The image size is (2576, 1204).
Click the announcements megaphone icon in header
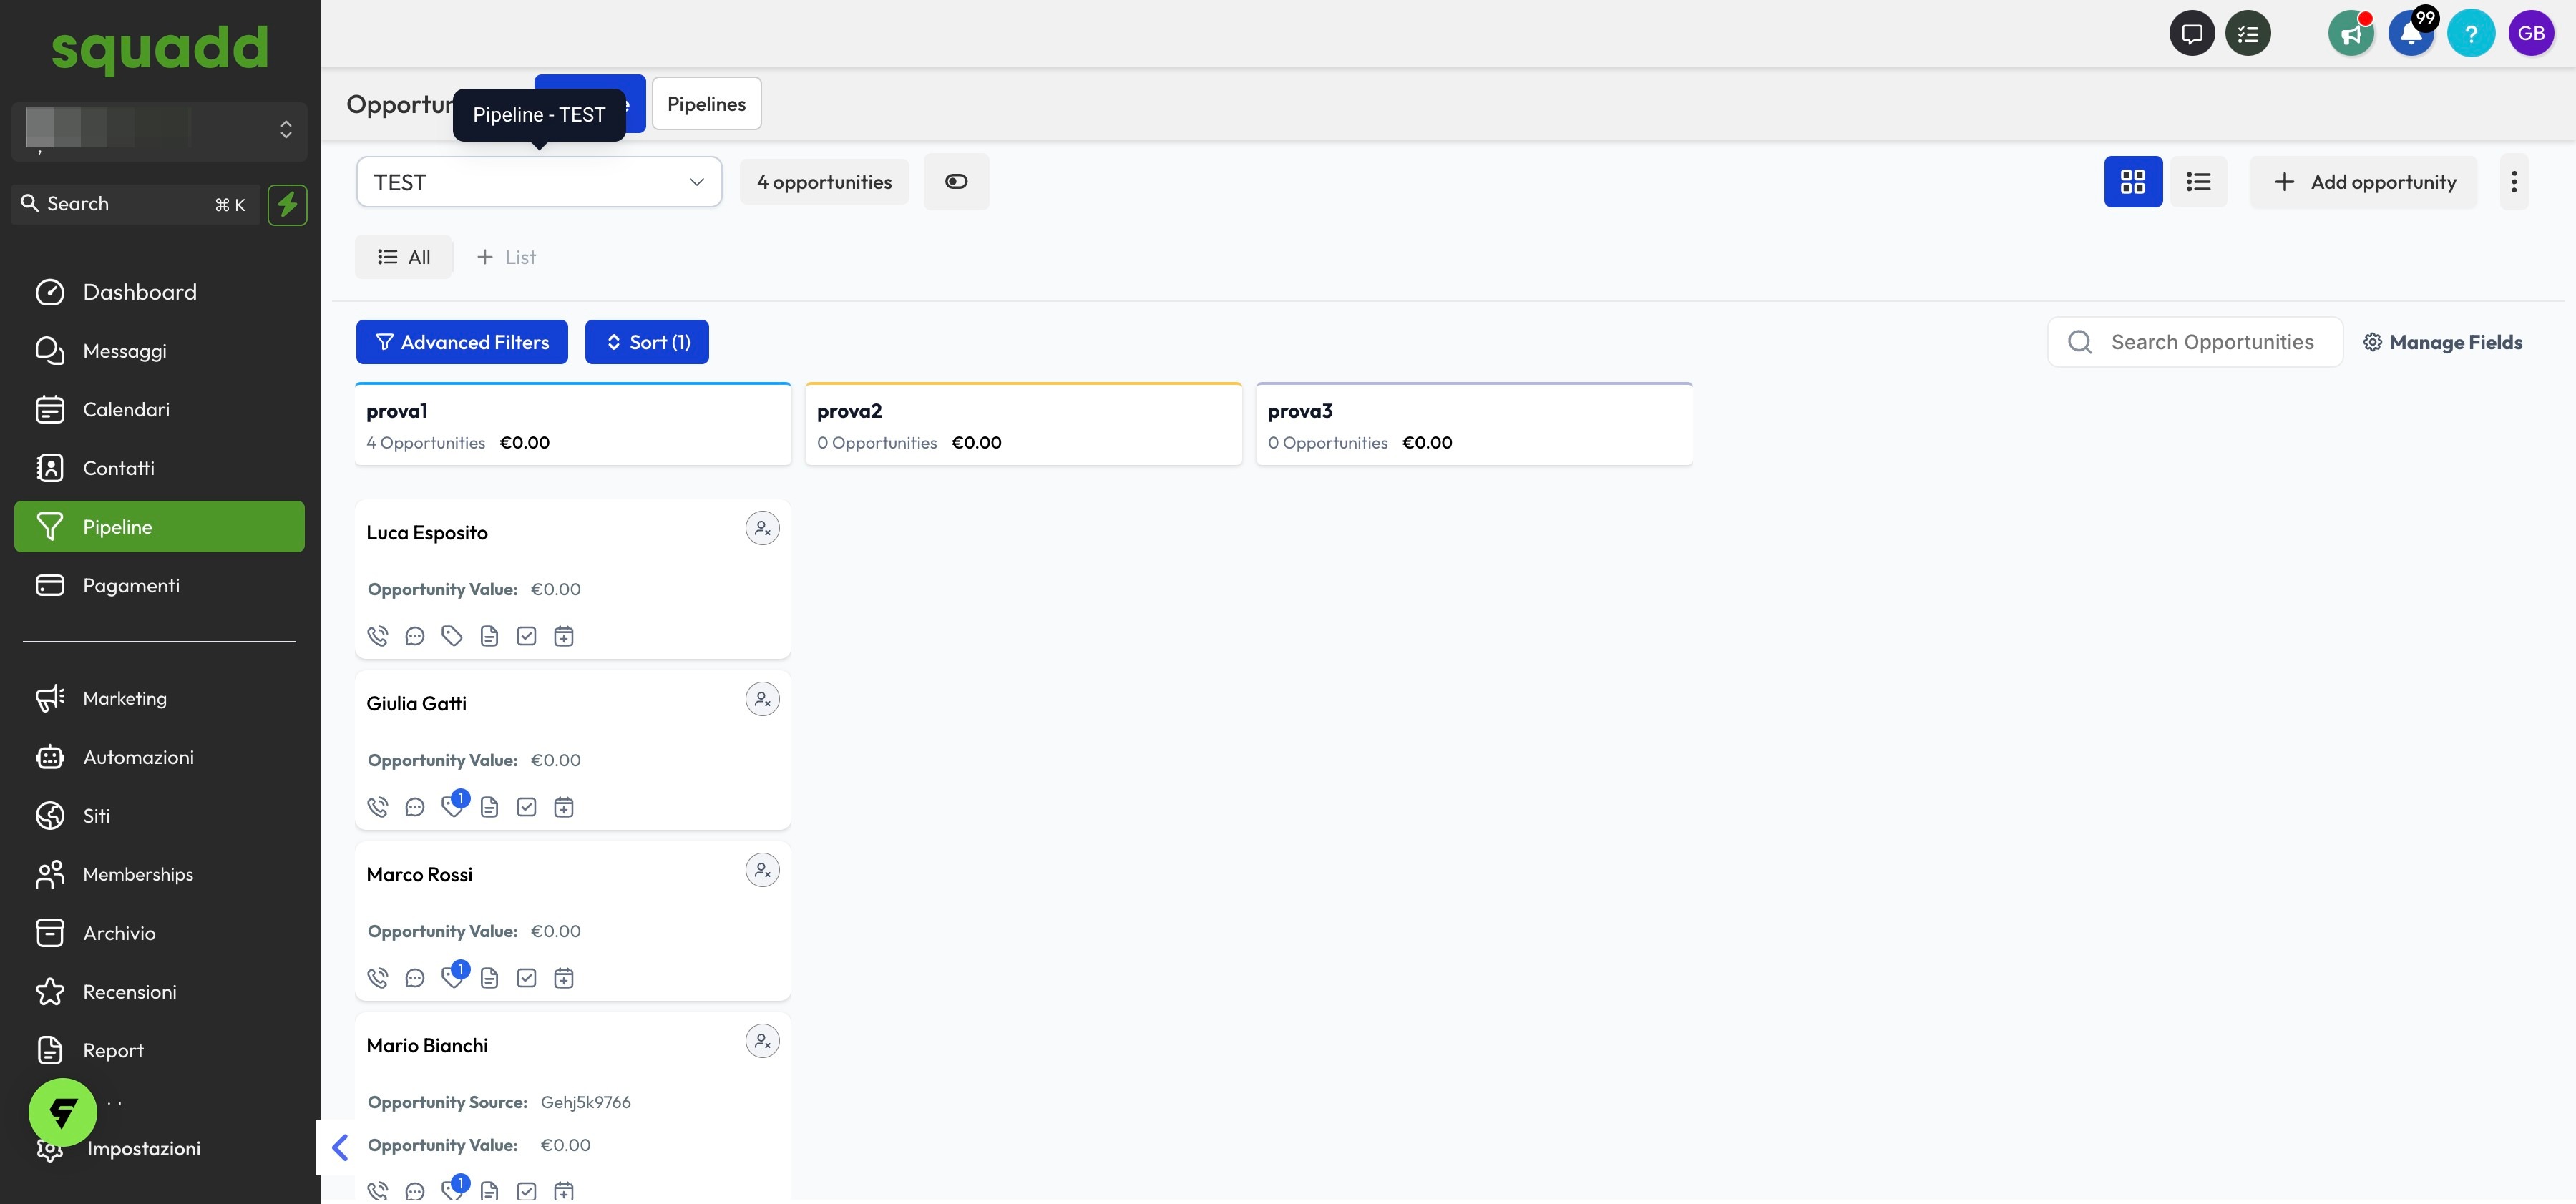(x=2350, y=34)
